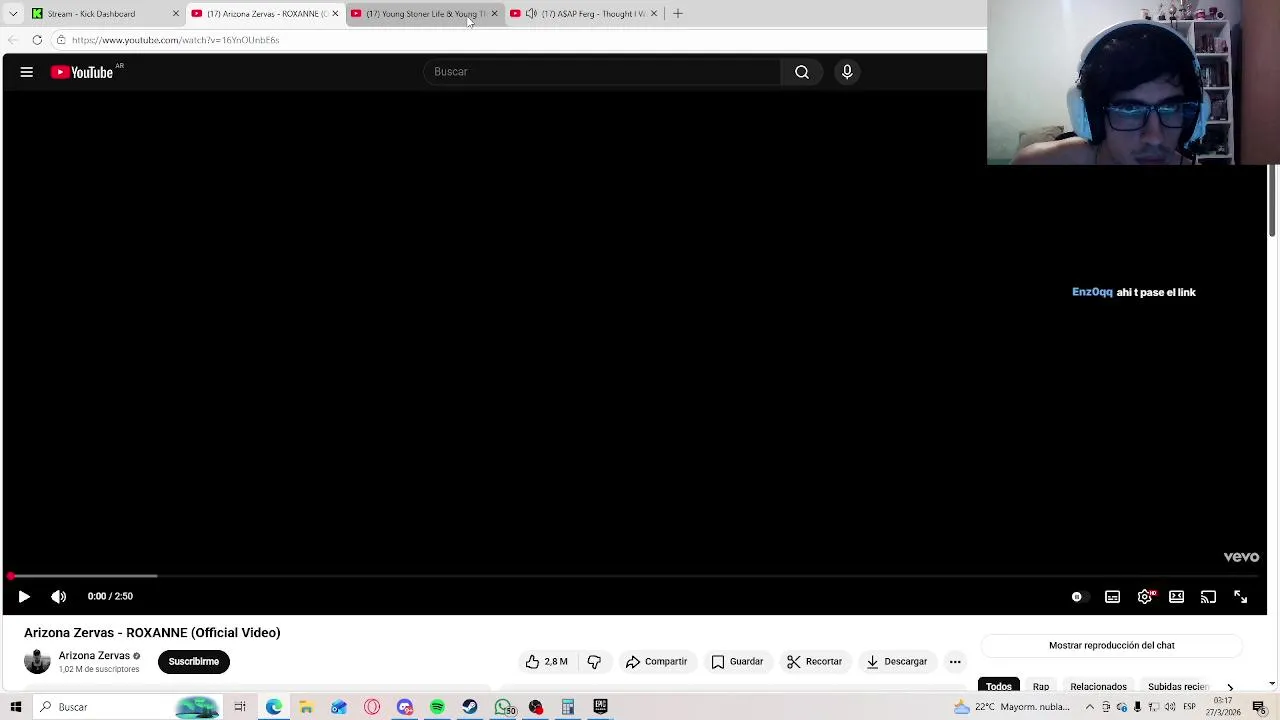Open the Arizona Zervas channel avatar
This screenshot has height=720, width=1280.
pos(37,662)
